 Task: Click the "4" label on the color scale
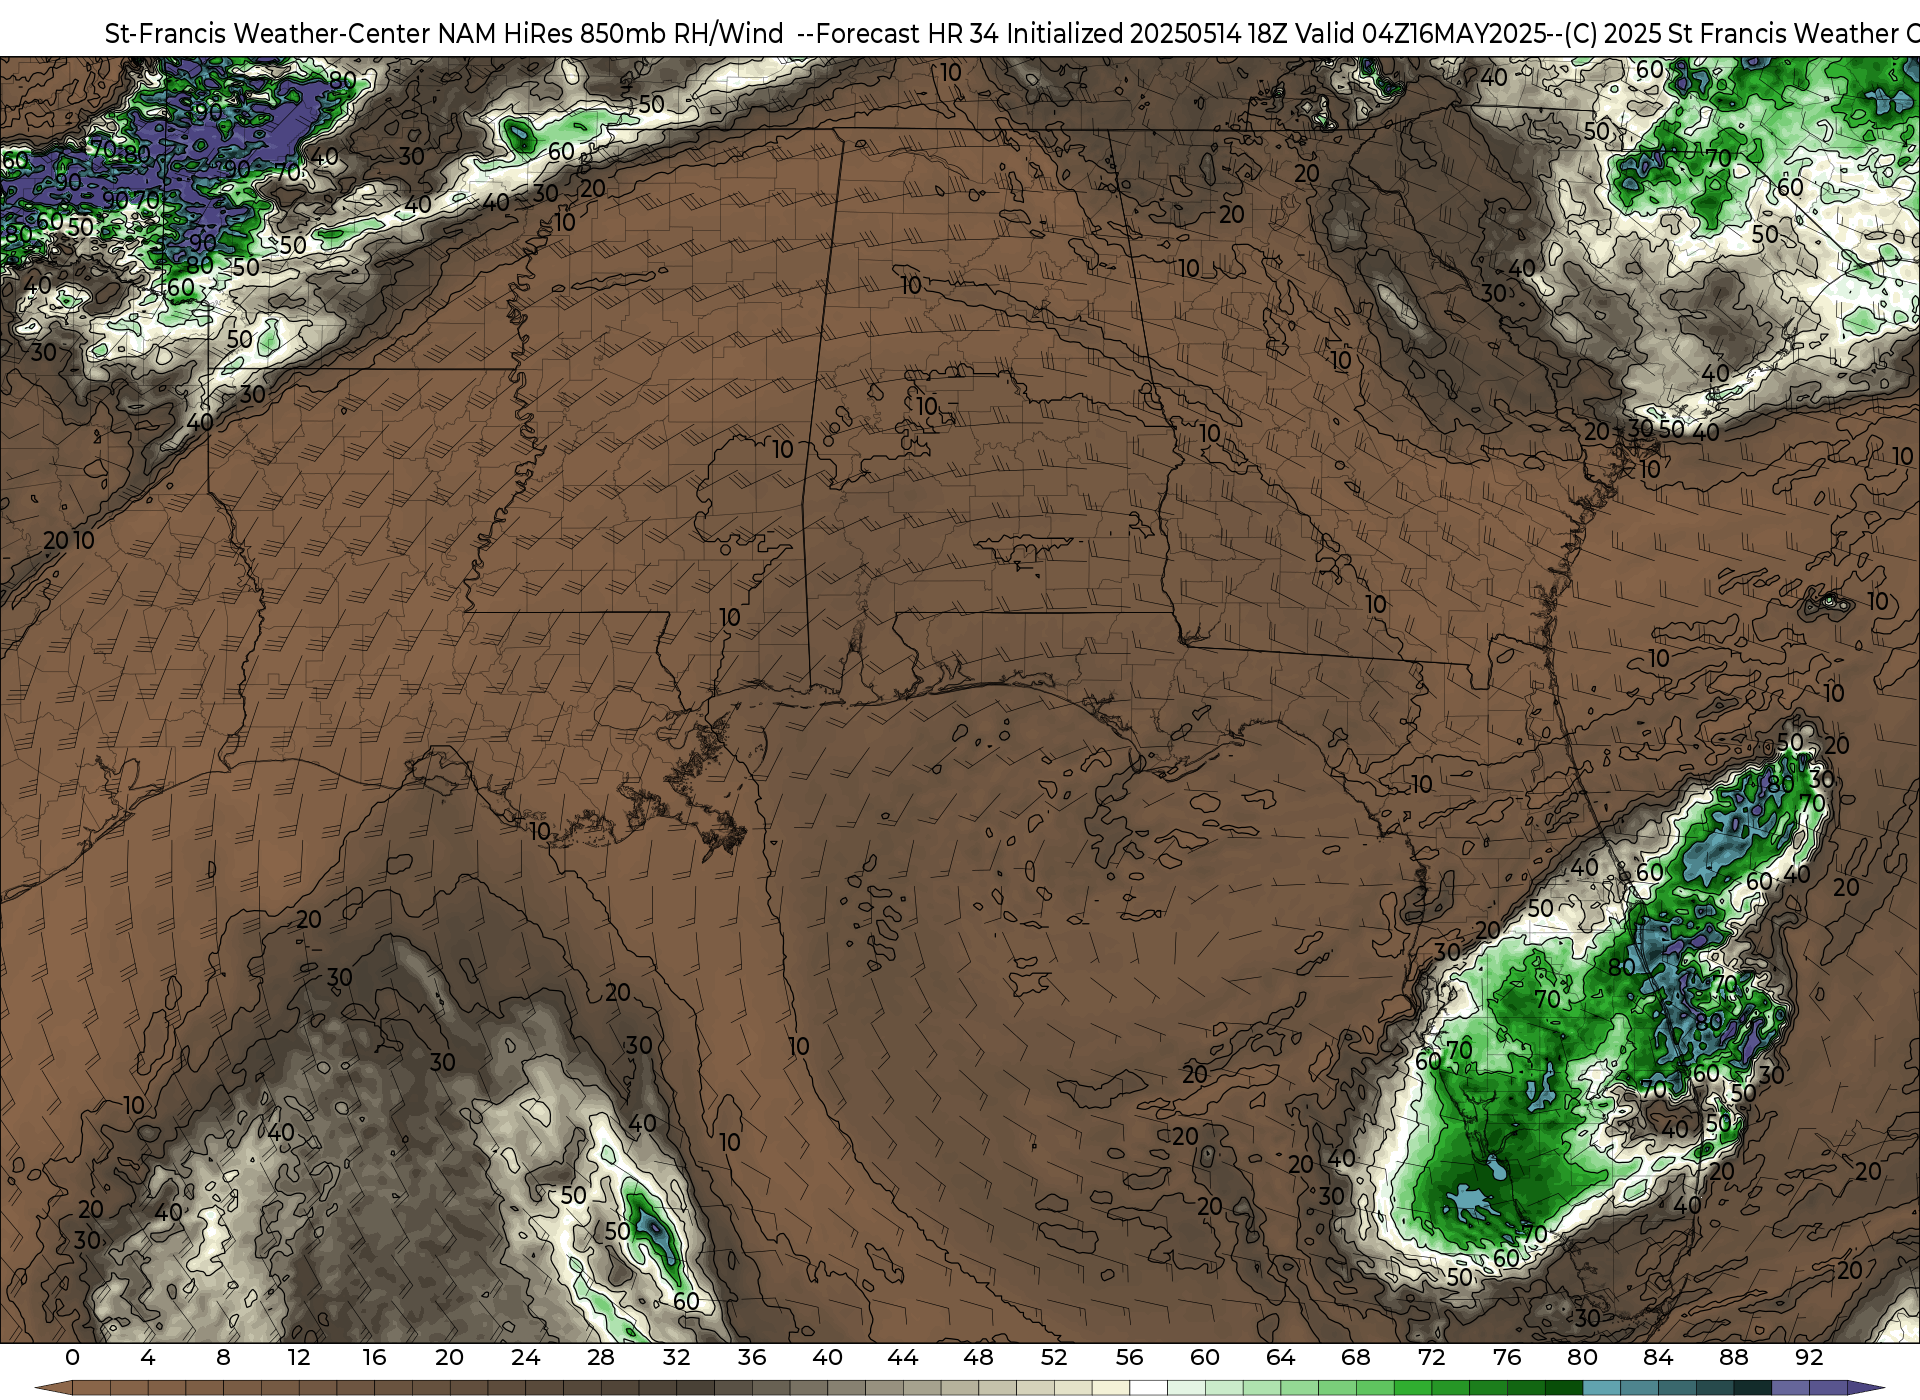click(148, 1358)
